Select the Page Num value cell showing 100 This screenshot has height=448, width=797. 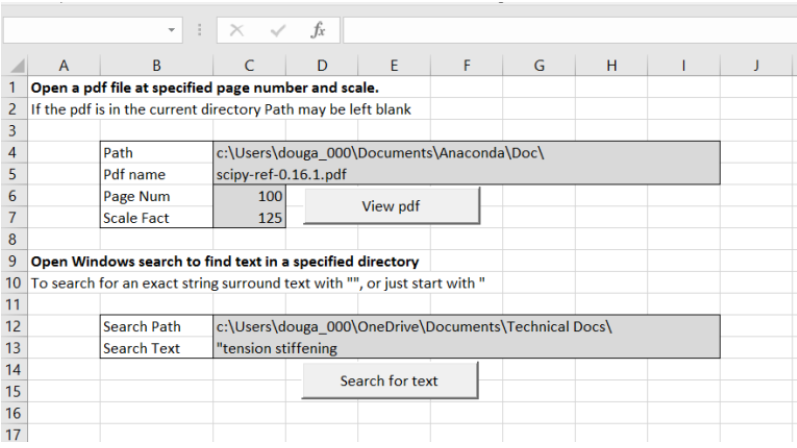[x=249, y=196]
